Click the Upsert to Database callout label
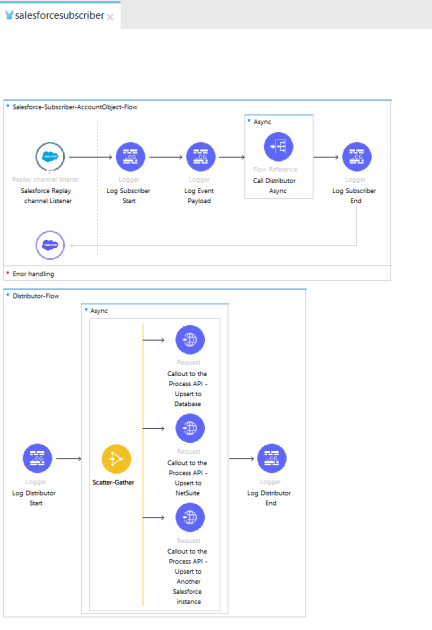Image resolution: width=432 pixels, height=630 pixels. (x=188, y=389)
